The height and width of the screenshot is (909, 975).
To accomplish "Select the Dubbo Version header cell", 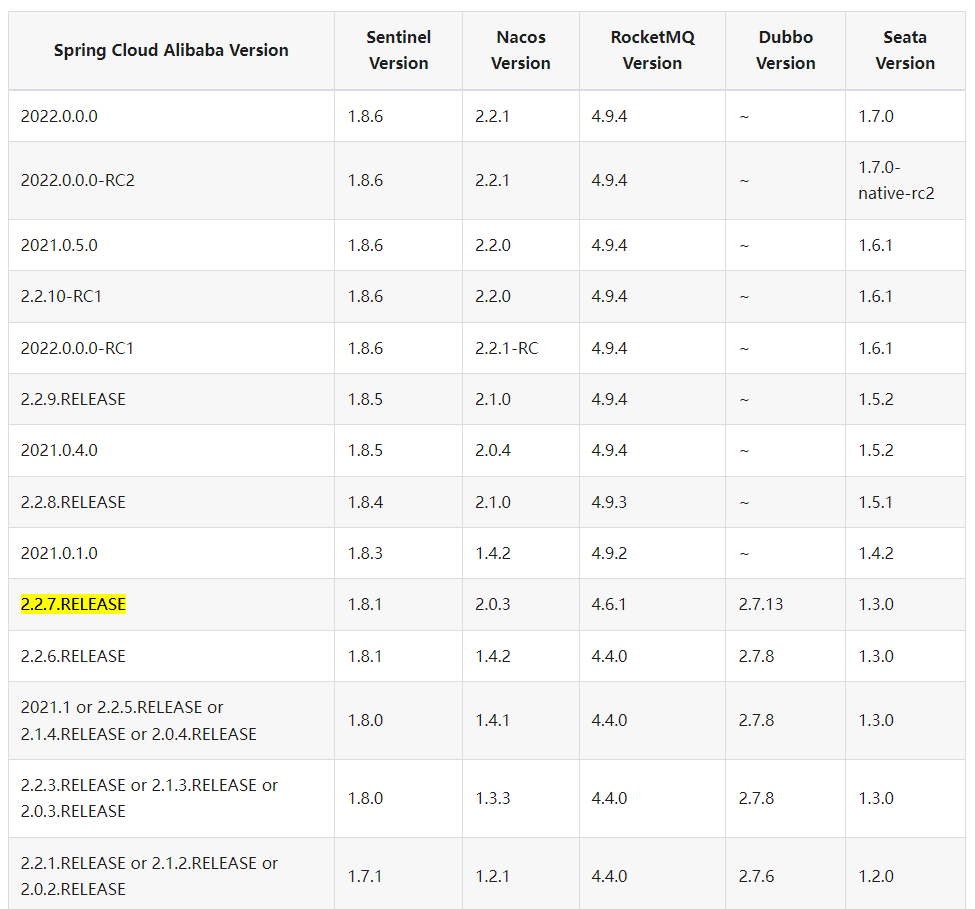I will point(785,50).
